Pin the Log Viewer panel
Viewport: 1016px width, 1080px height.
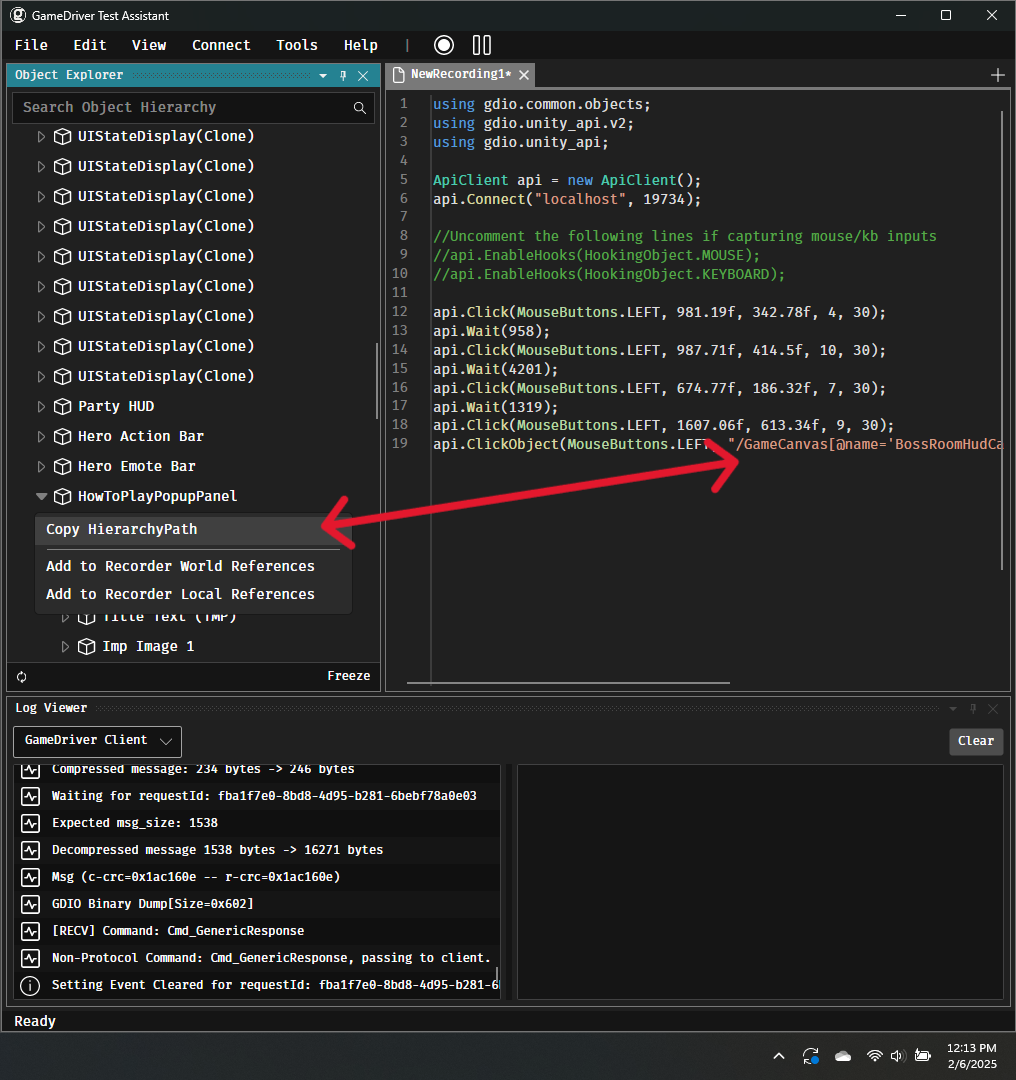coord(972,708)
